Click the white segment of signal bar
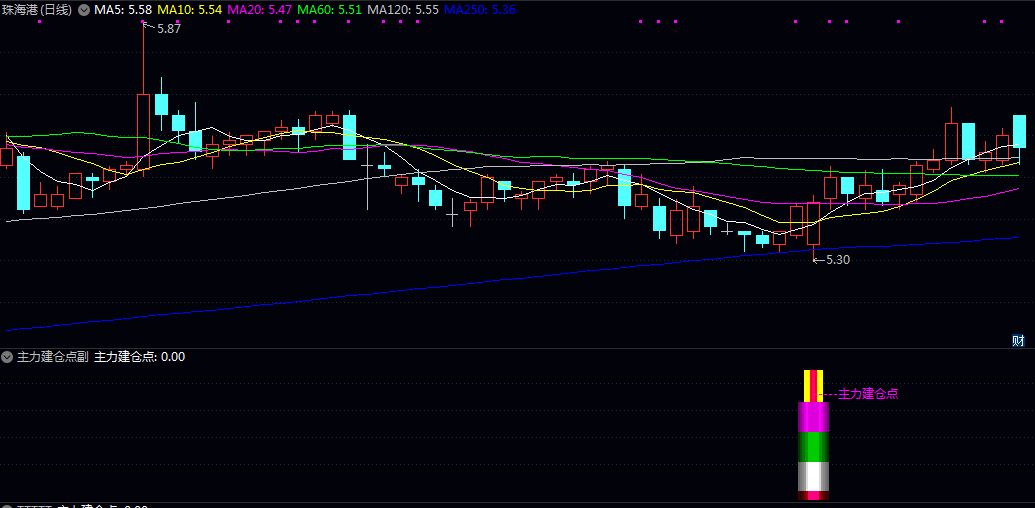Image resolution: width=1035 pixels, height=508 pixels. [x=813, y=477]
